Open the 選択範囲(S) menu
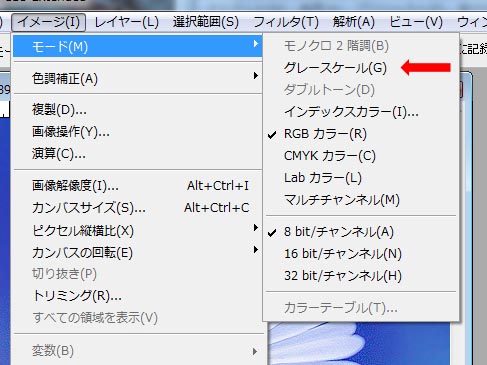The height and width of the screenshot is (365, 487). click(x=206, y=22)
